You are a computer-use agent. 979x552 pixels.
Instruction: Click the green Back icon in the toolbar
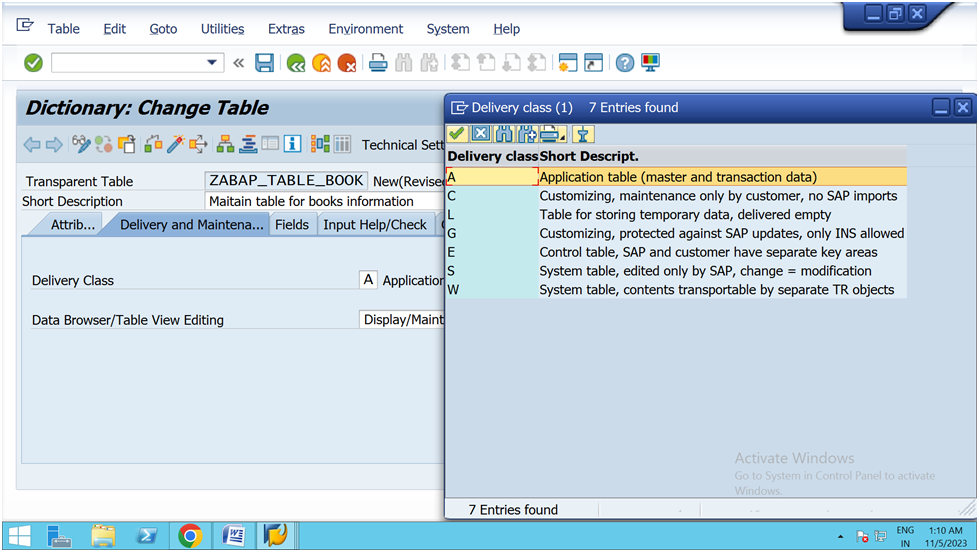click(x=296, y=62)
